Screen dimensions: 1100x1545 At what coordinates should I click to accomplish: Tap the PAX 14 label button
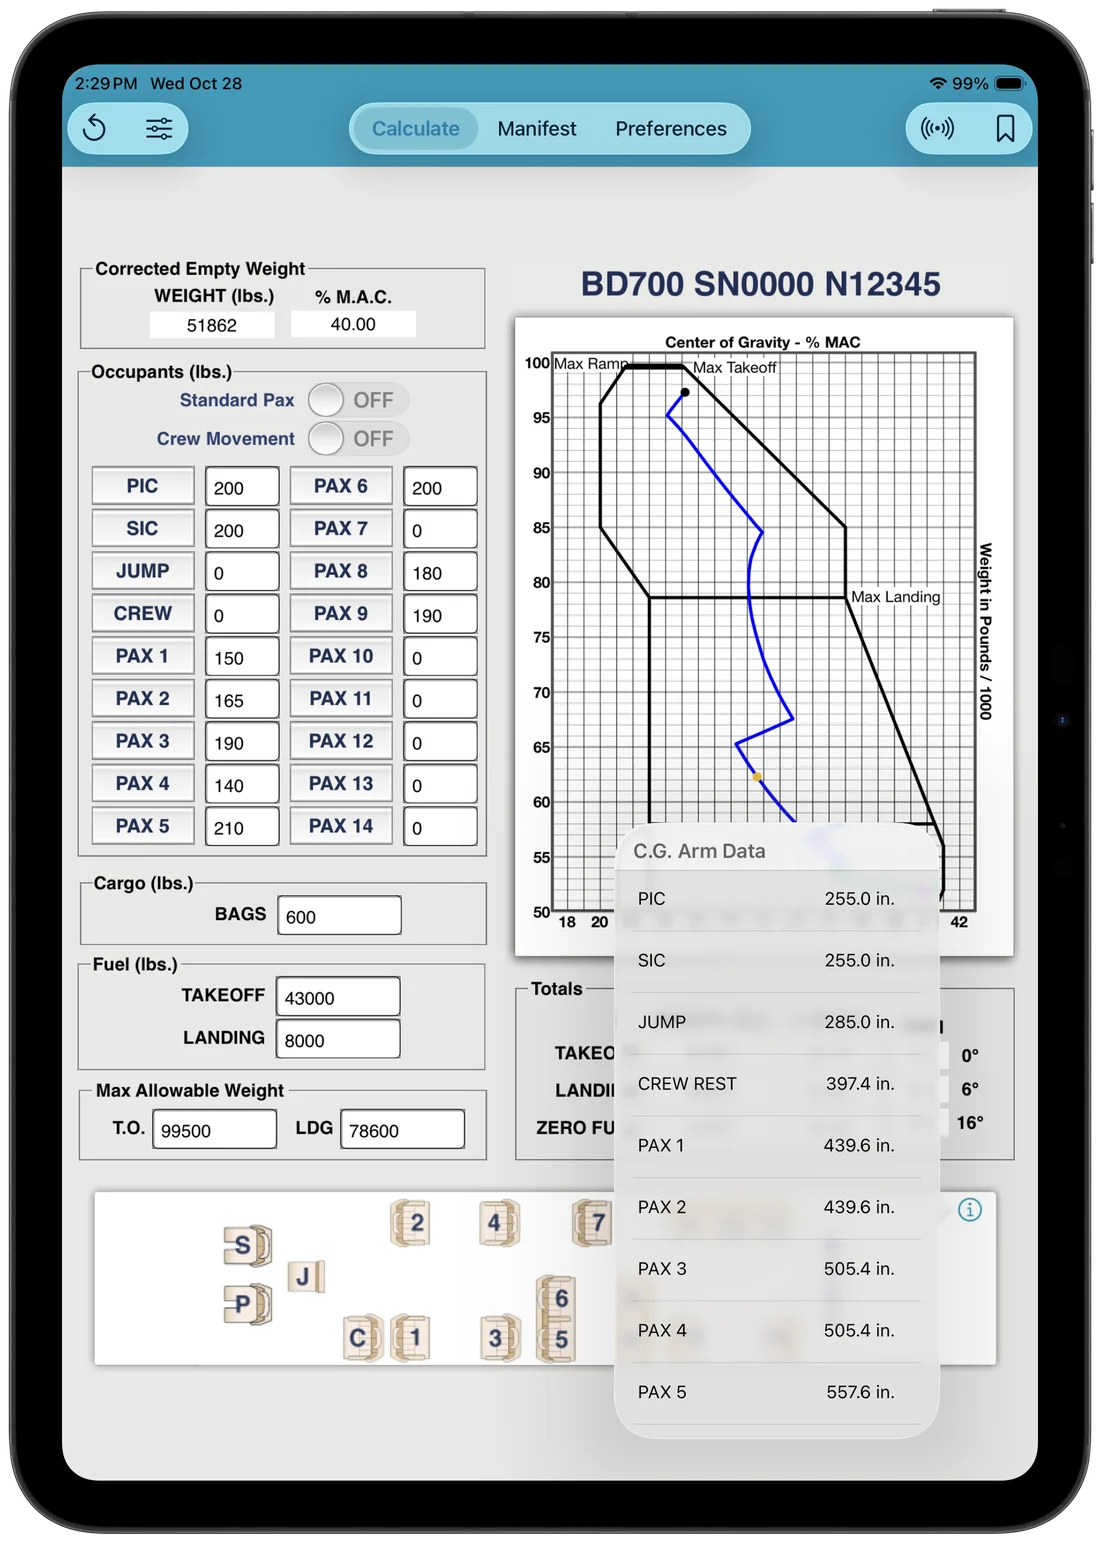[x=341, y=826]
